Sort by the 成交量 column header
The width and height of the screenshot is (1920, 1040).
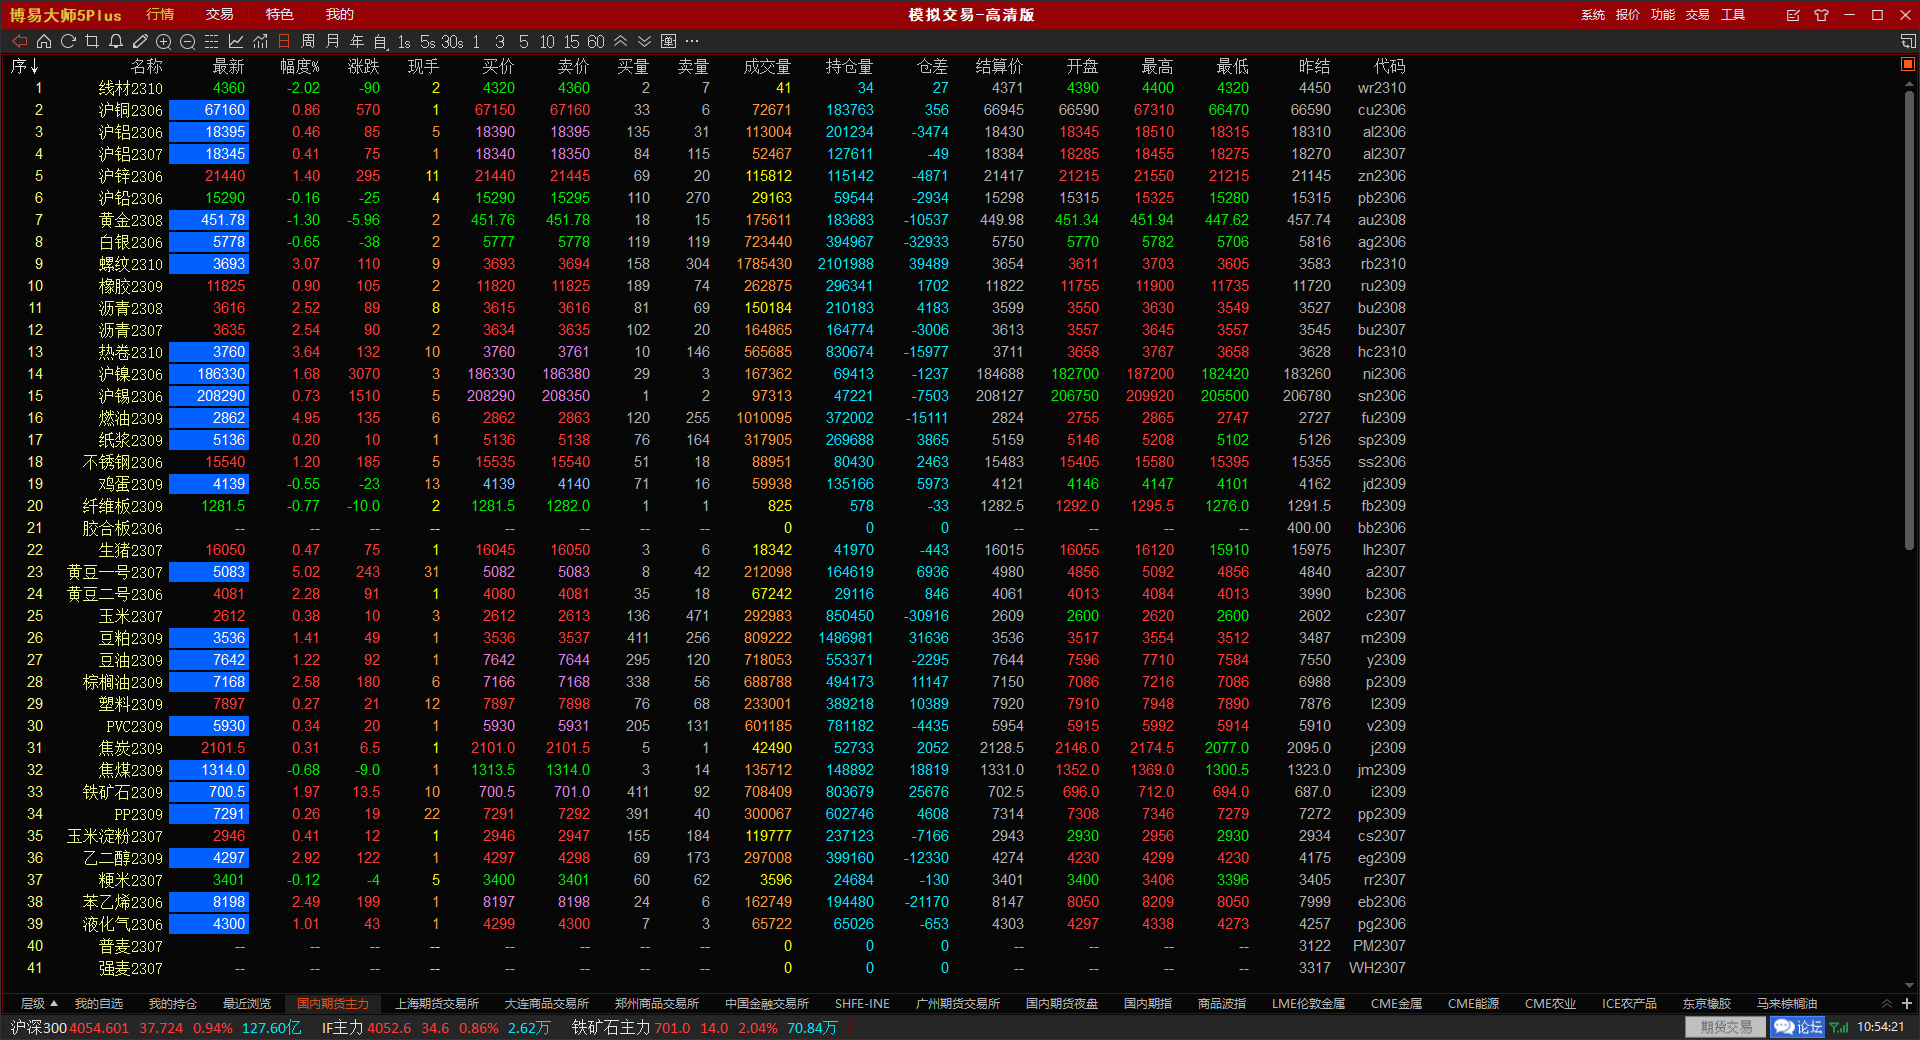tap(767, 66)
